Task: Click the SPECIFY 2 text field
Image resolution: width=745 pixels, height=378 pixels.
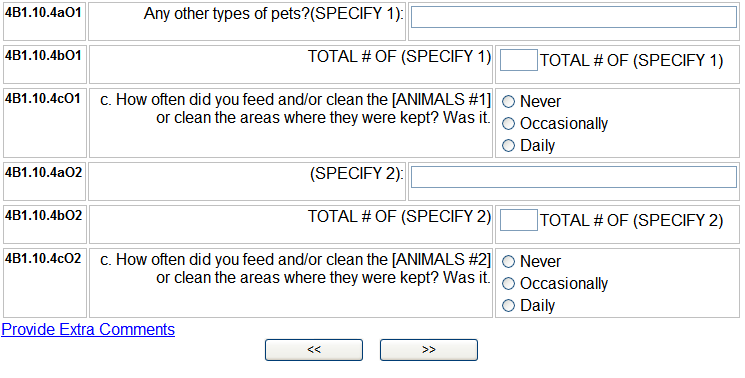Action: (573, 177)
